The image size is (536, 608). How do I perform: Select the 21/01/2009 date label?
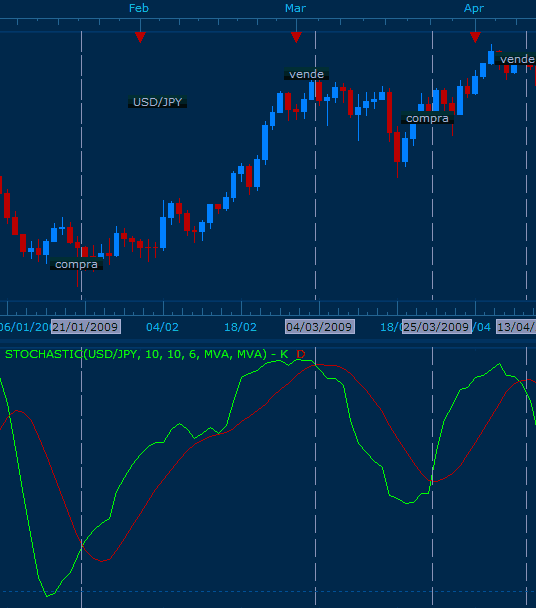click(x=85, y=327)
